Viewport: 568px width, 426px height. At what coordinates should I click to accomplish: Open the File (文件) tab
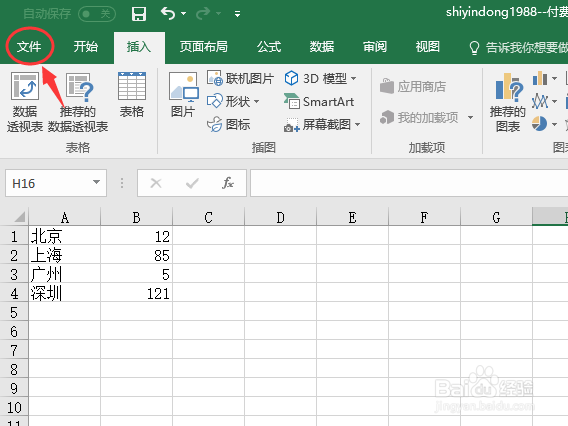pyautogui.click(x=29, y=47)
